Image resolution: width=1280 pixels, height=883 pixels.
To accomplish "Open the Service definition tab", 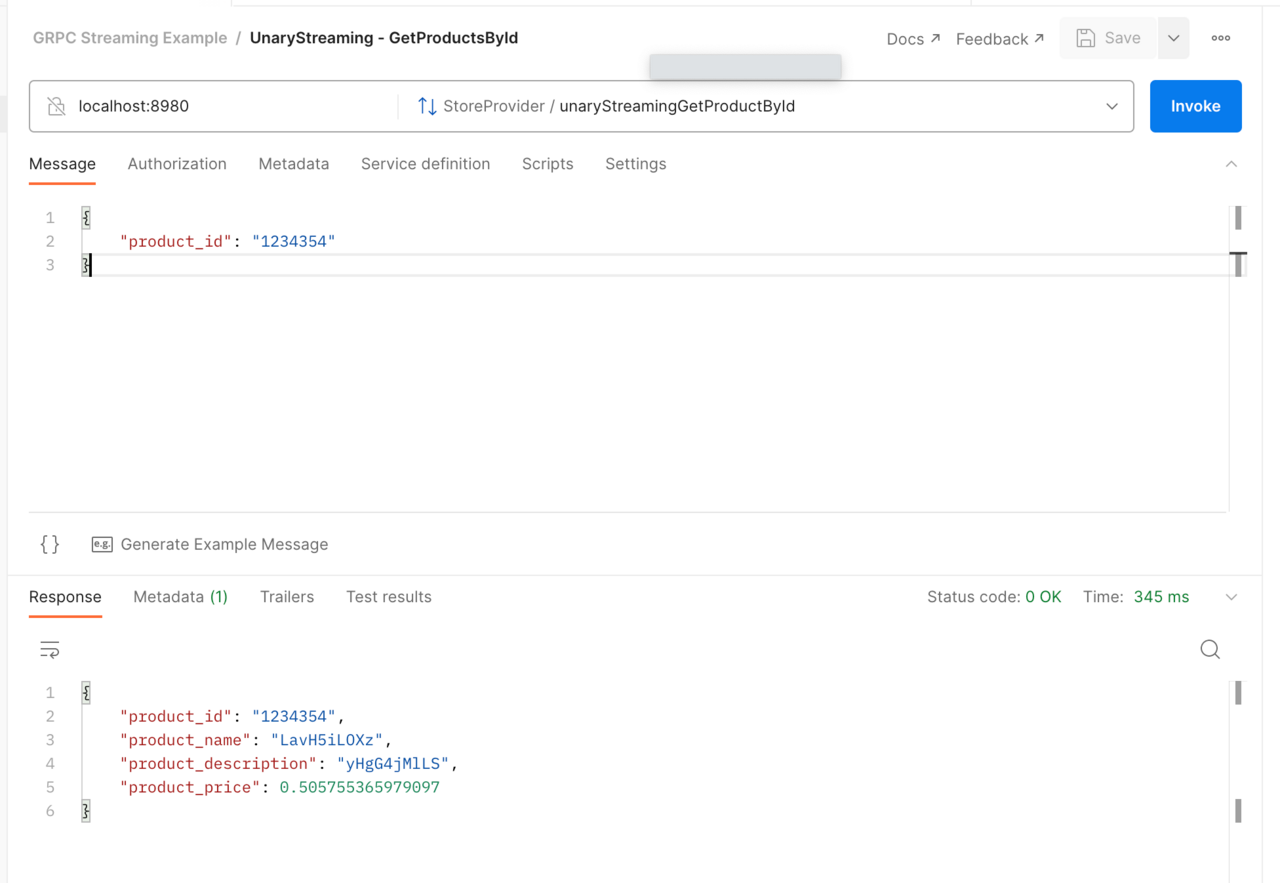I will tap(425, 164).
